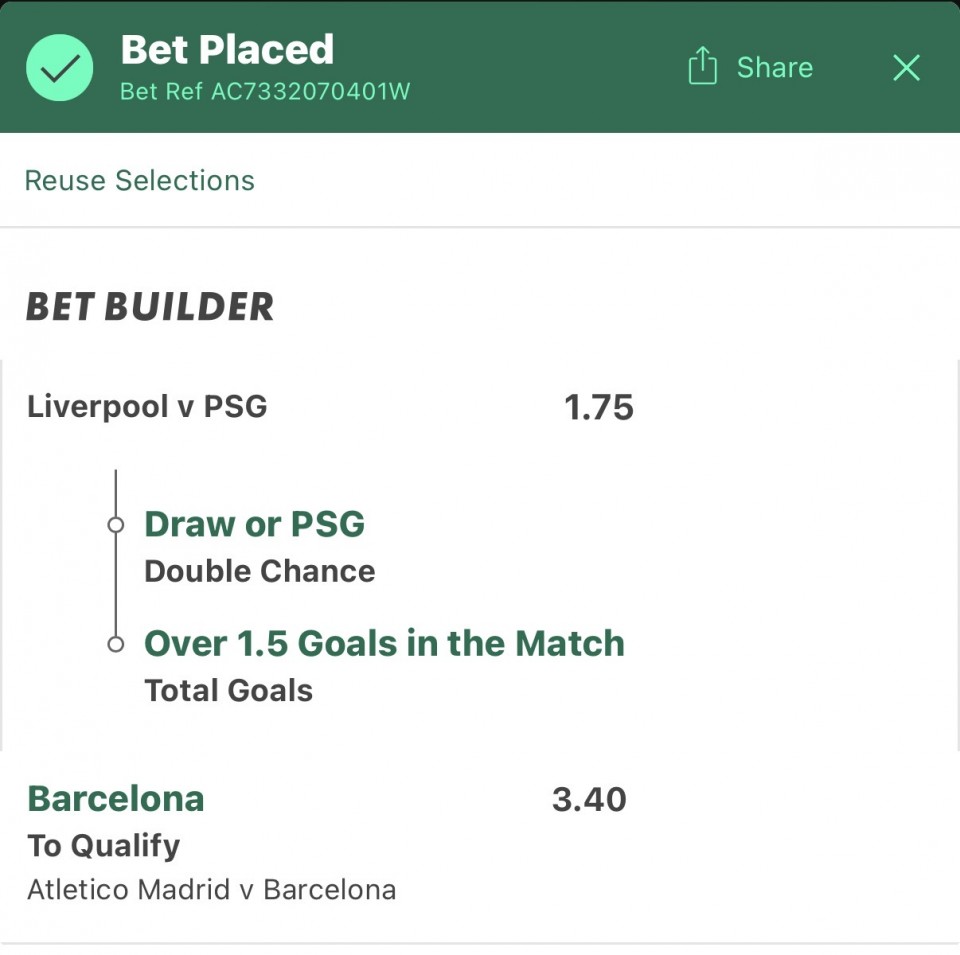Click the circle marker beside Draw or PSG
The image size is (960, 955).
[x=116, y=524]
